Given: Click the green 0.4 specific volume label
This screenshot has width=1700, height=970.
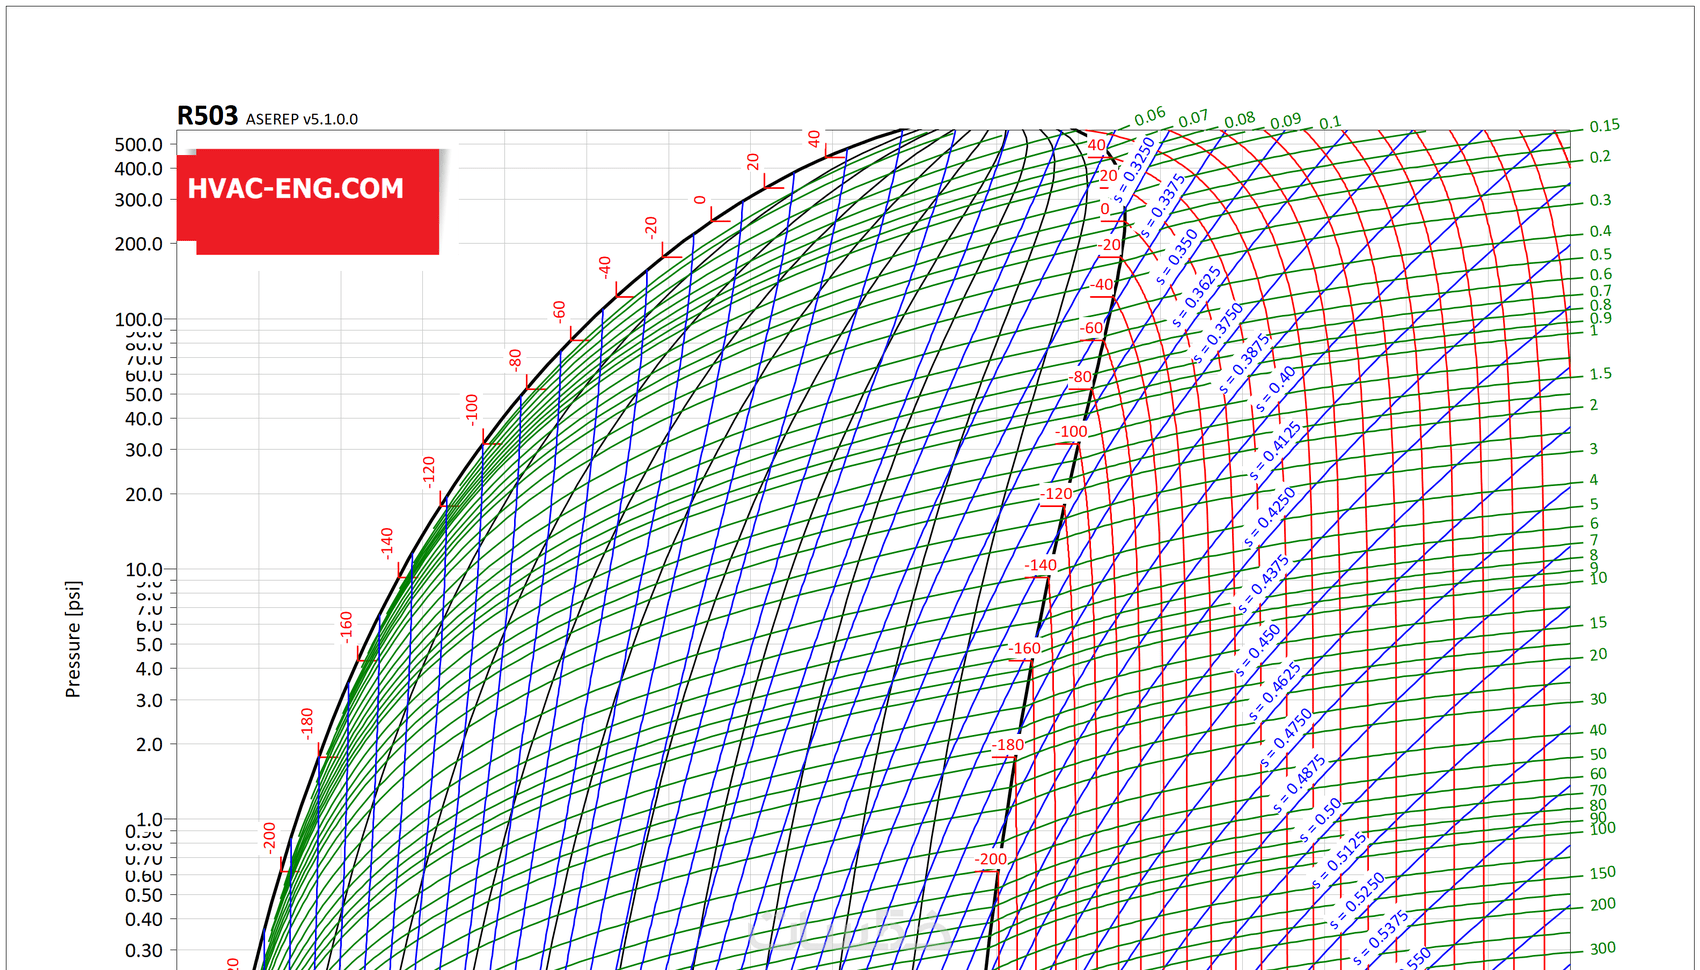Looking at the screenshot, I should click(1600, 231).
